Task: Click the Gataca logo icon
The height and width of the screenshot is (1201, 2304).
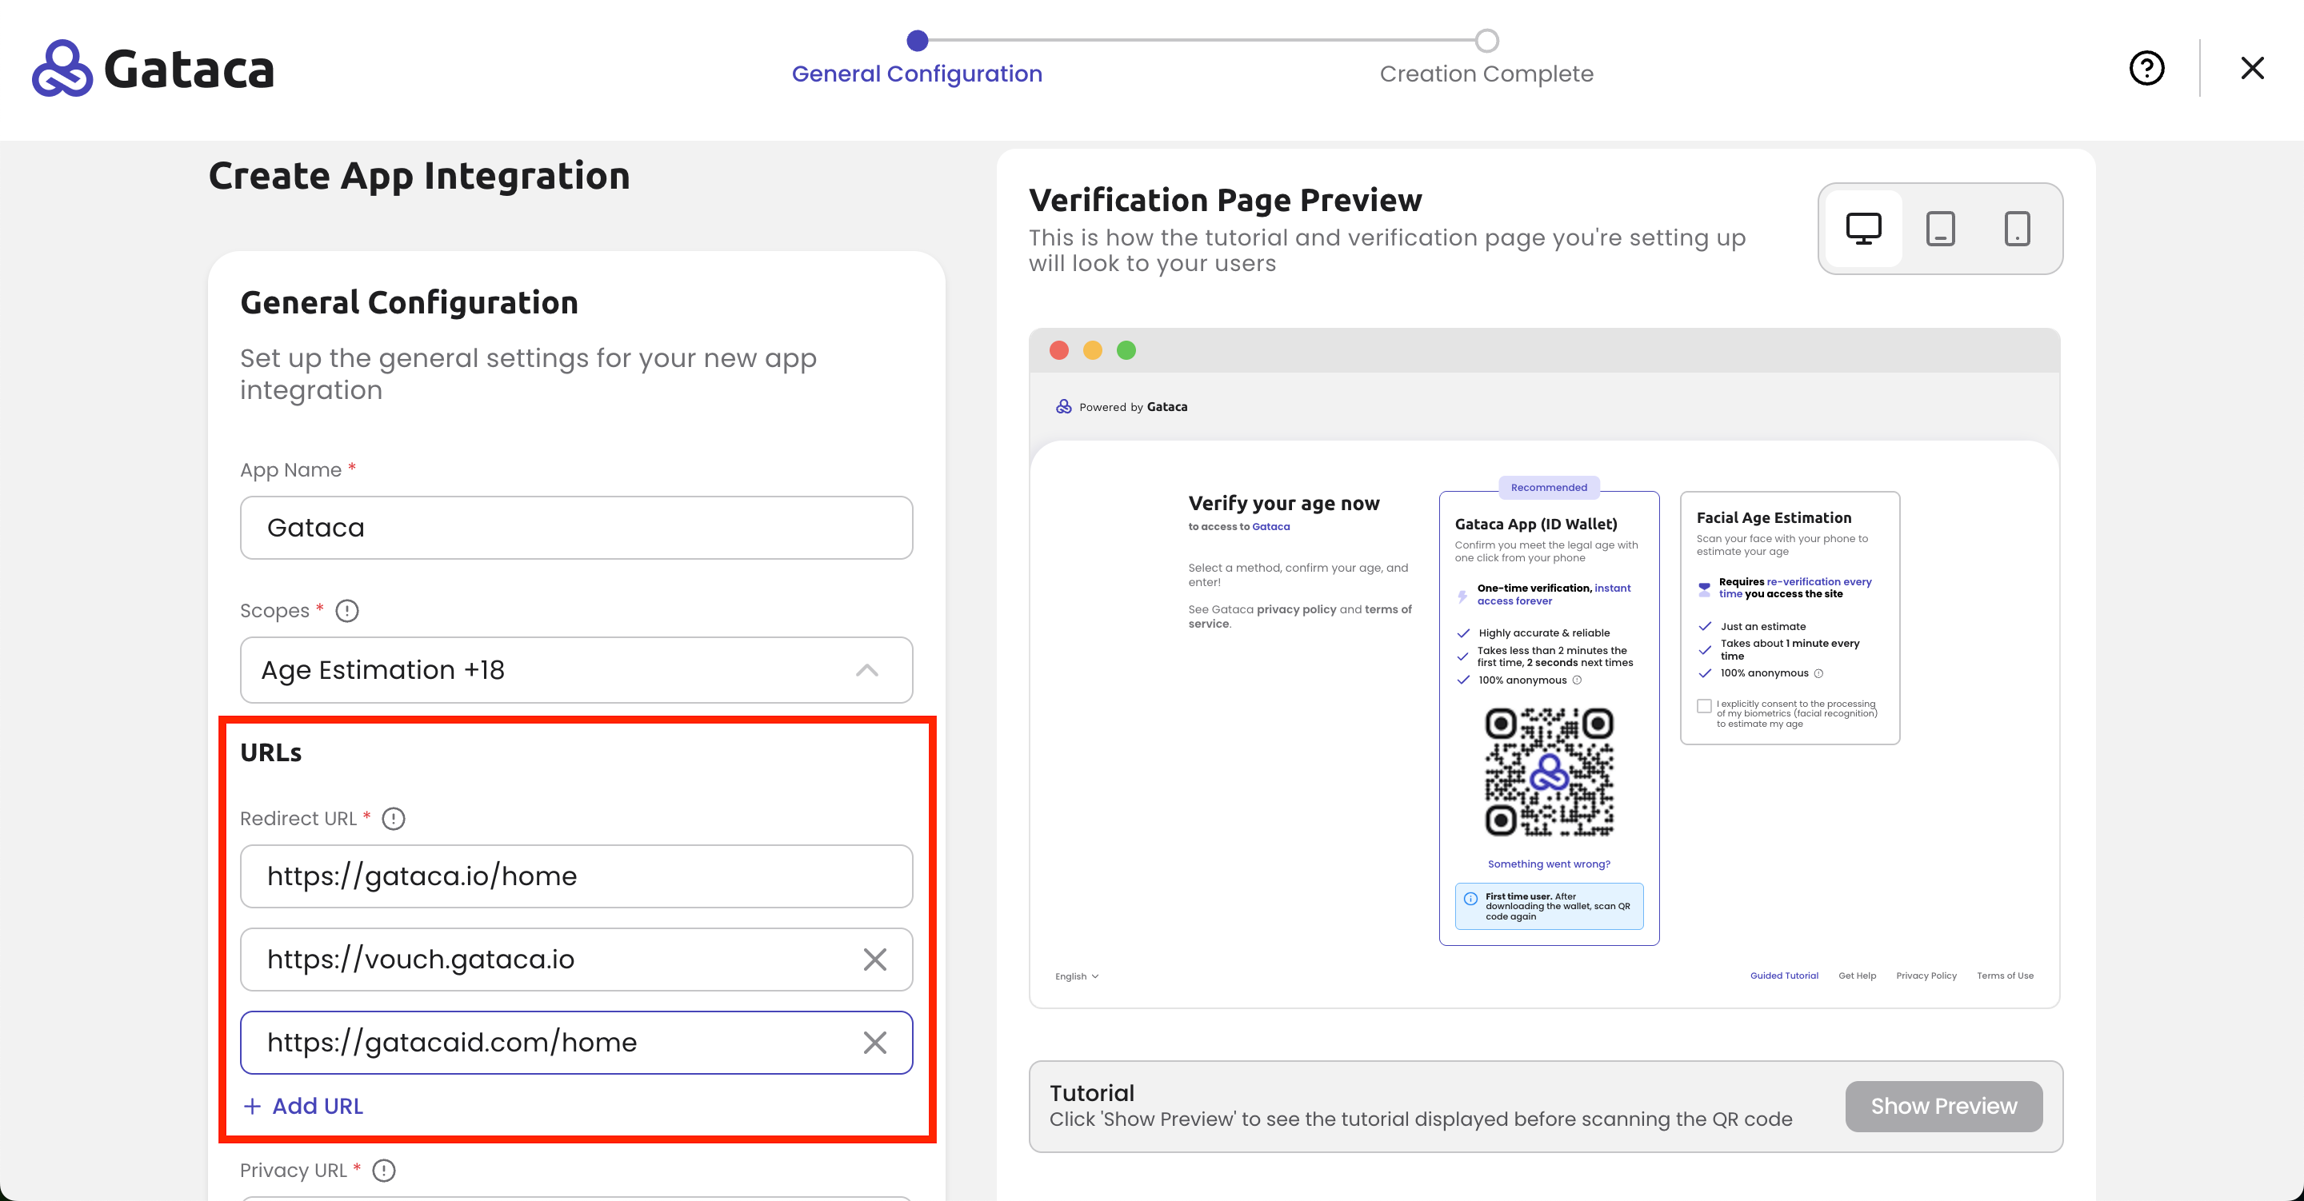Action: pyautogui.click(x=62, y=68)
